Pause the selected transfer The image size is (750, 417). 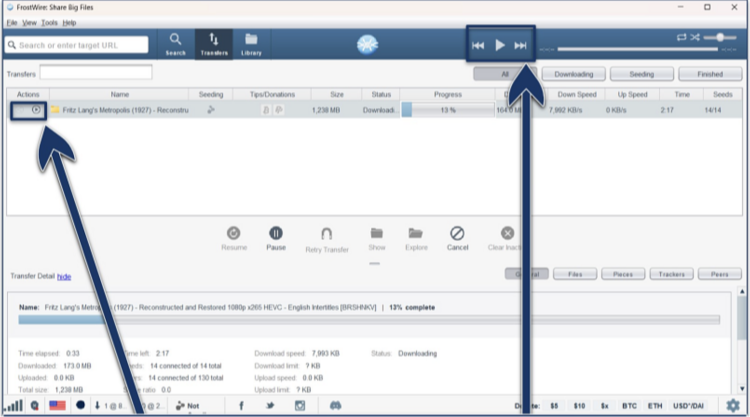pos(276,238)
